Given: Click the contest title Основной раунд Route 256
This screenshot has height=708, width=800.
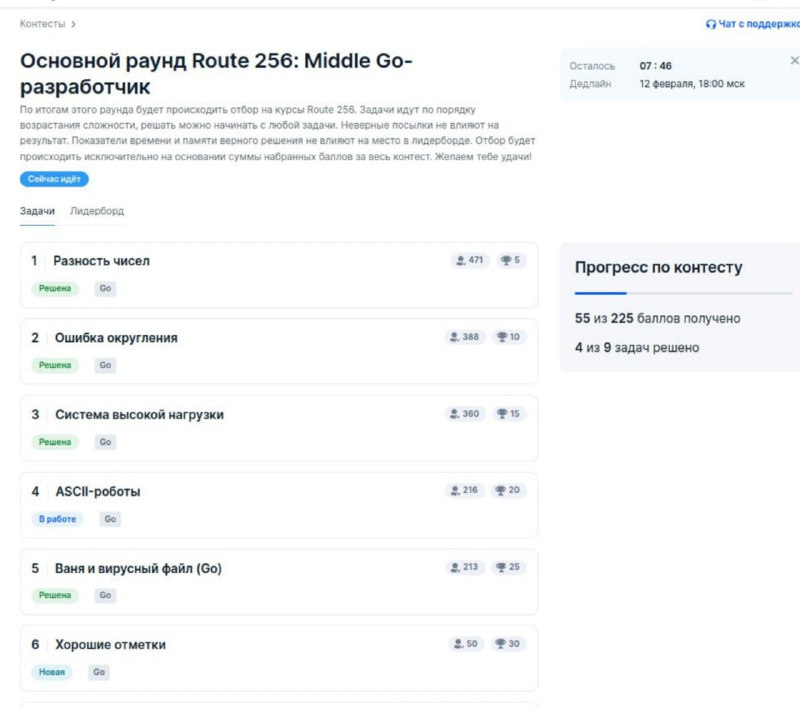Looking at the screenshot, I should [x=216, y=73].
